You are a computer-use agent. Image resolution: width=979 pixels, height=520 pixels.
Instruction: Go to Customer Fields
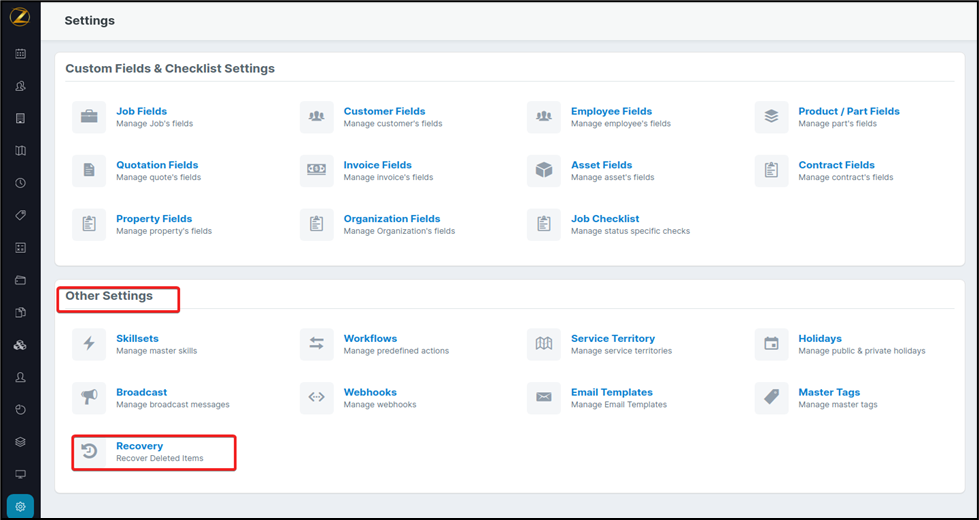(384, 112)
